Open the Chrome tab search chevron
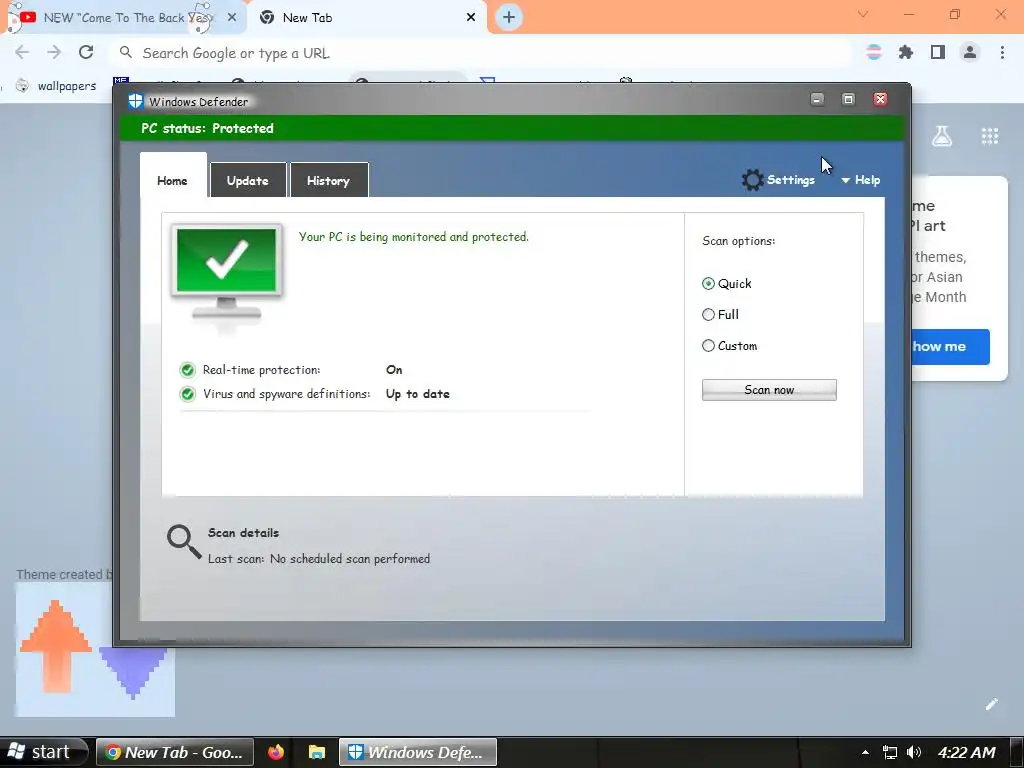Viewport: 1024px width, 768px height. 863,14
